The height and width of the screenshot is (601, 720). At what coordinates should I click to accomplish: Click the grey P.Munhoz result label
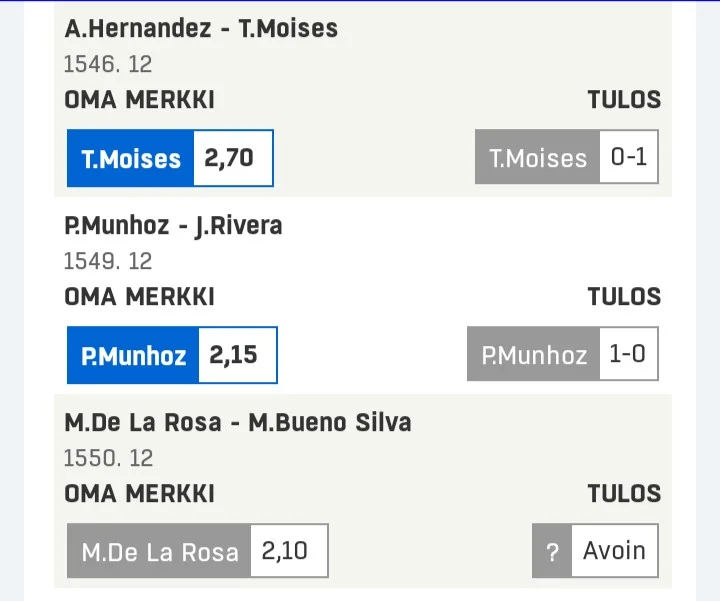[x=534, y=355]
